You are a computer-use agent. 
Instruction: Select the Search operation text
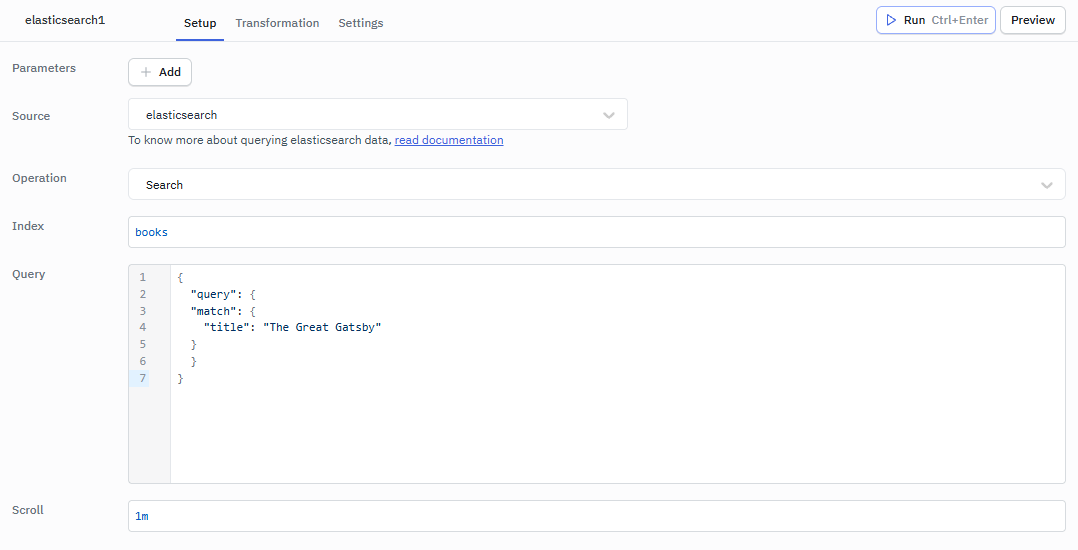click(x=165, y=185)
